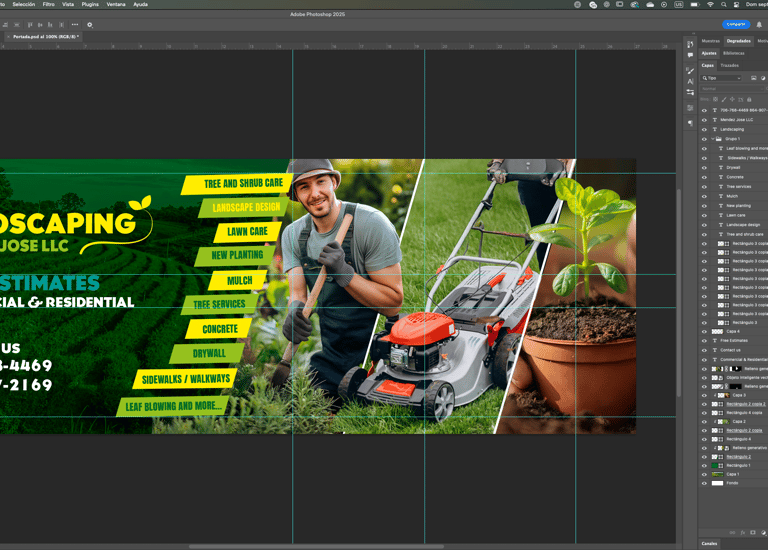Screen dimensions: 768x550
Task: Open the Plugins menu
Action: (90, 4)
